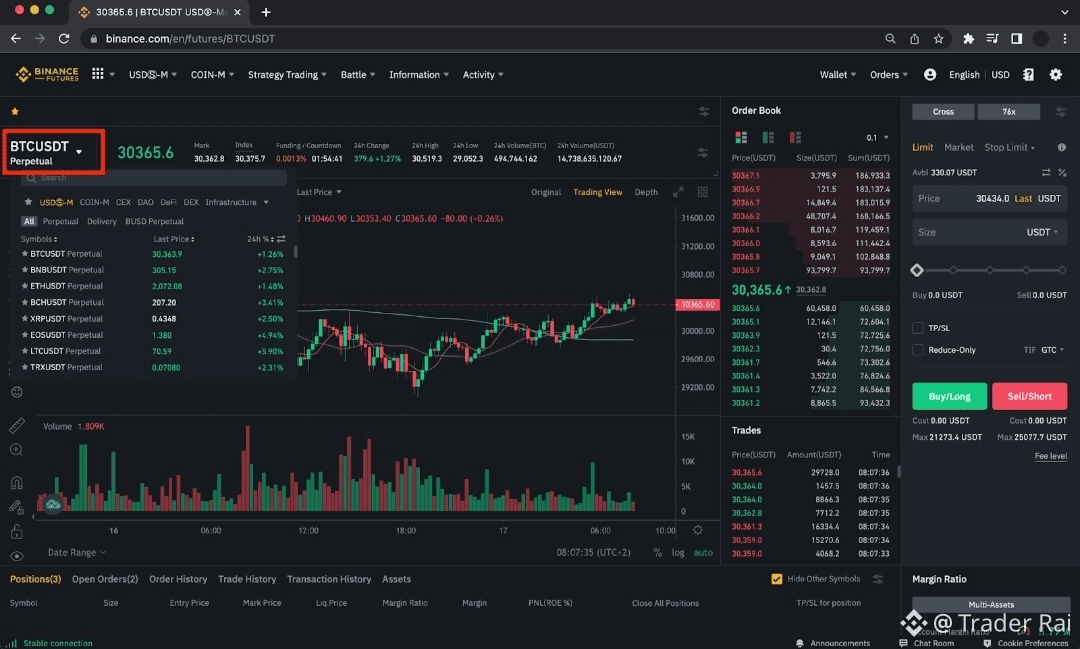
Task: Toggle percent scale on chart
Action: coord(657,553)
